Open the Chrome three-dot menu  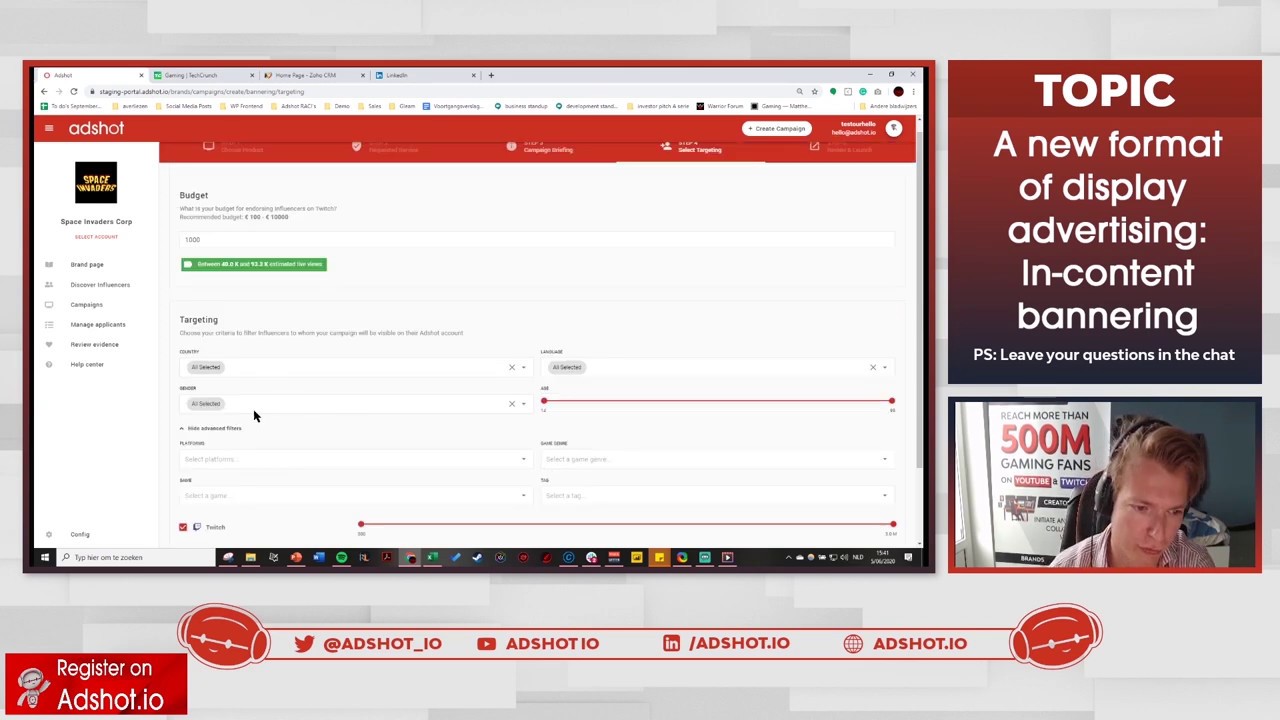[x=913, y=91]
